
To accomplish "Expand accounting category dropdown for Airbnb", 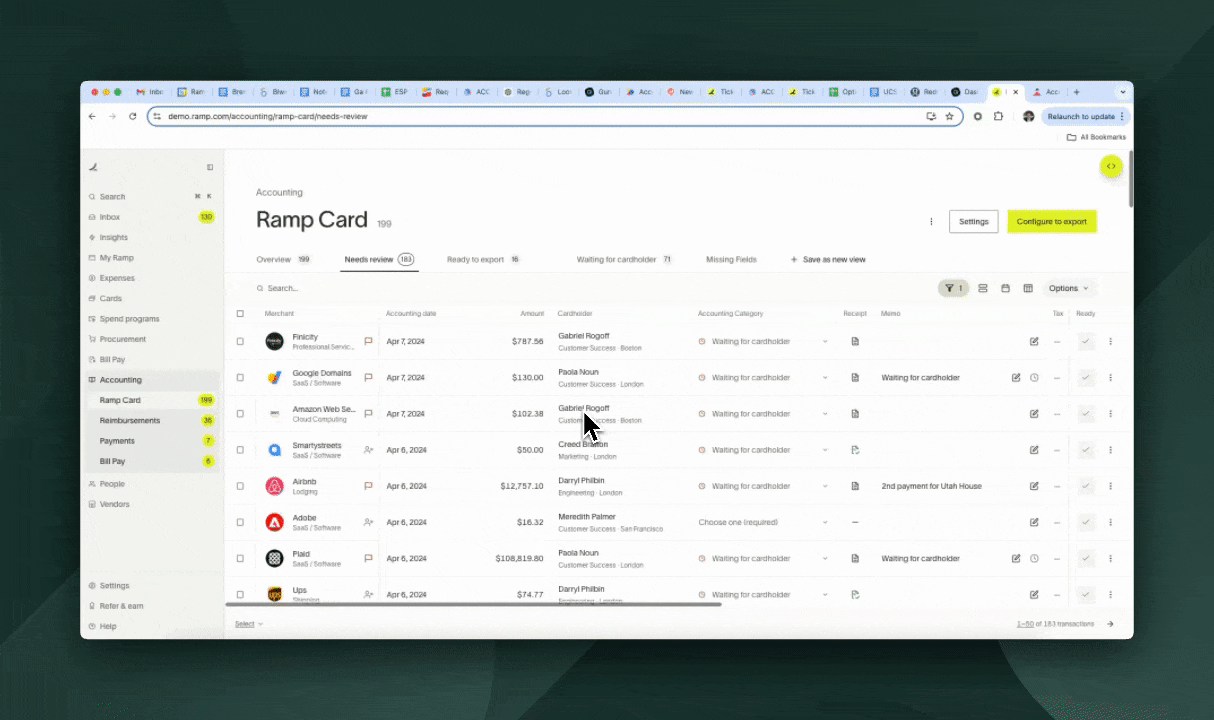I will click(825, 486).
